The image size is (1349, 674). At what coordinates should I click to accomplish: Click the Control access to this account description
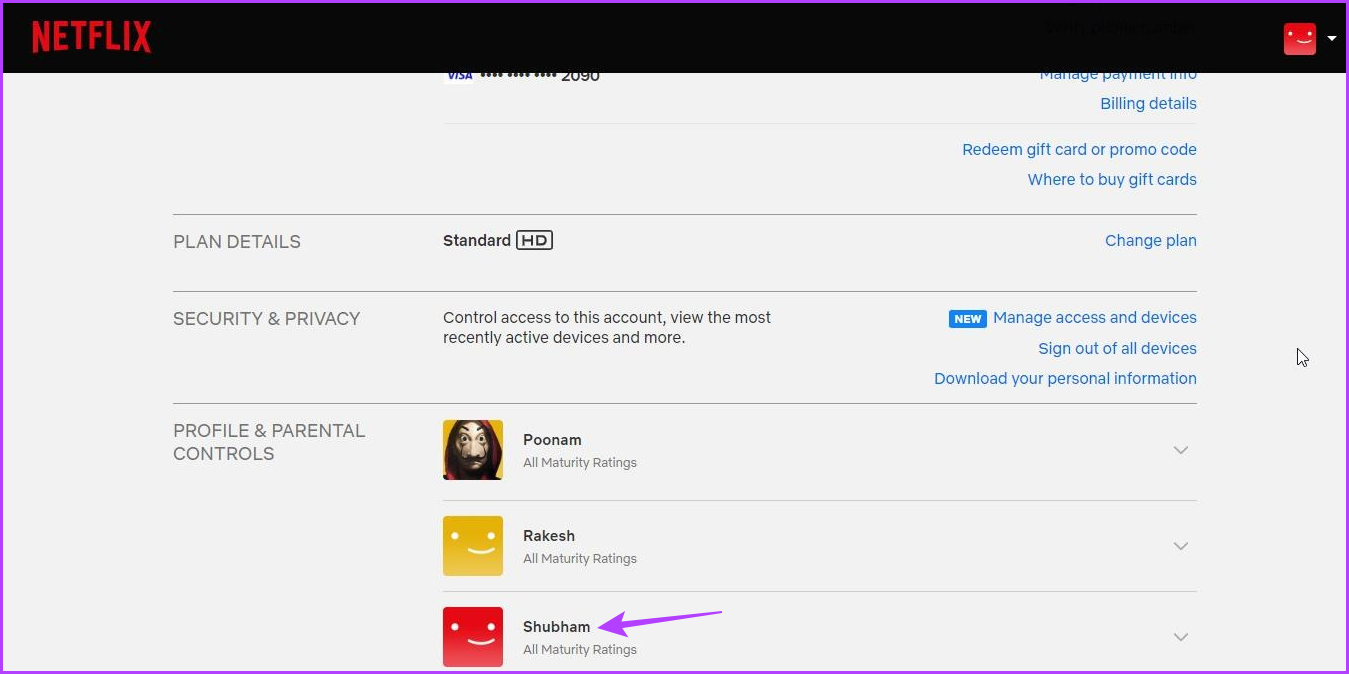607,327
